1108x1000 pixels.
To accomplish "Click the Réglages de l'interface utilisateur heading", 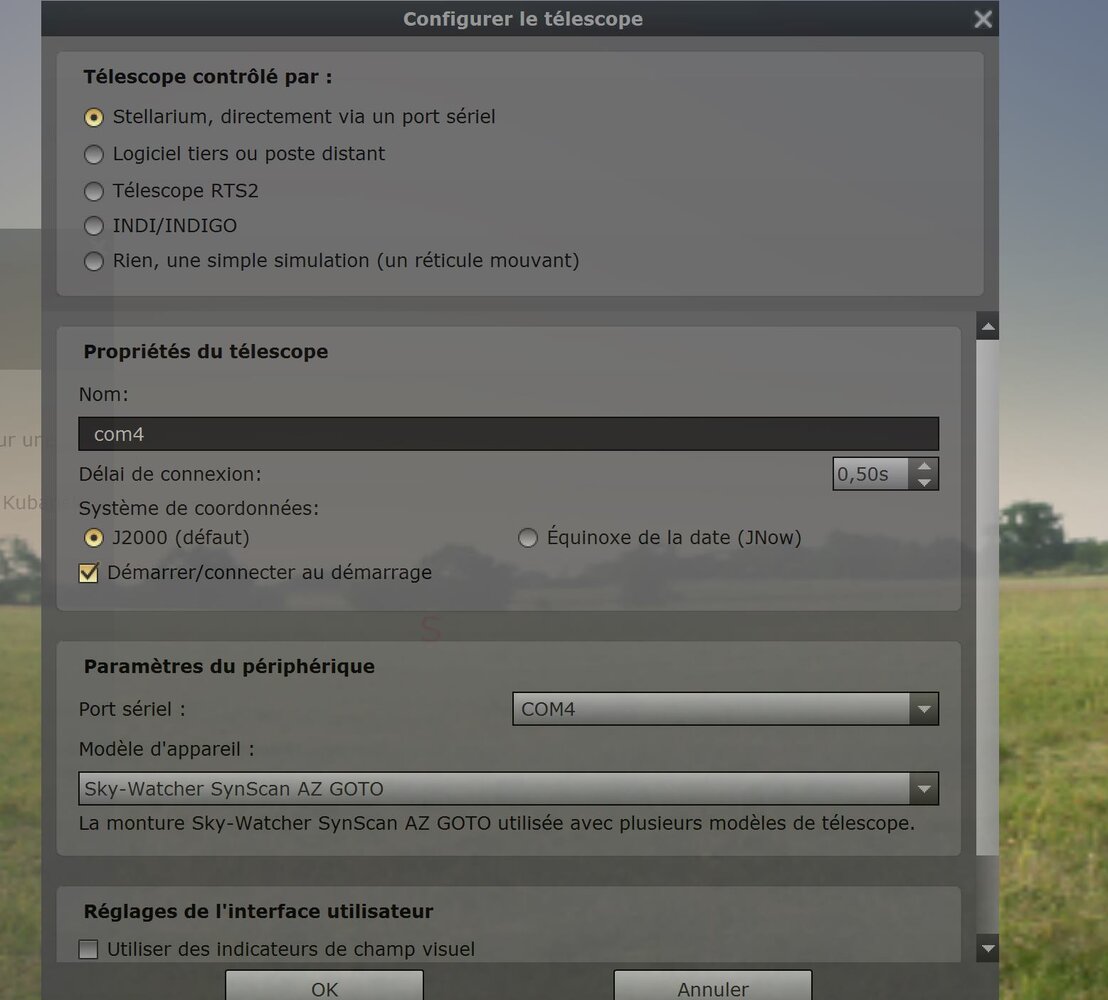I will coord(258,912).
